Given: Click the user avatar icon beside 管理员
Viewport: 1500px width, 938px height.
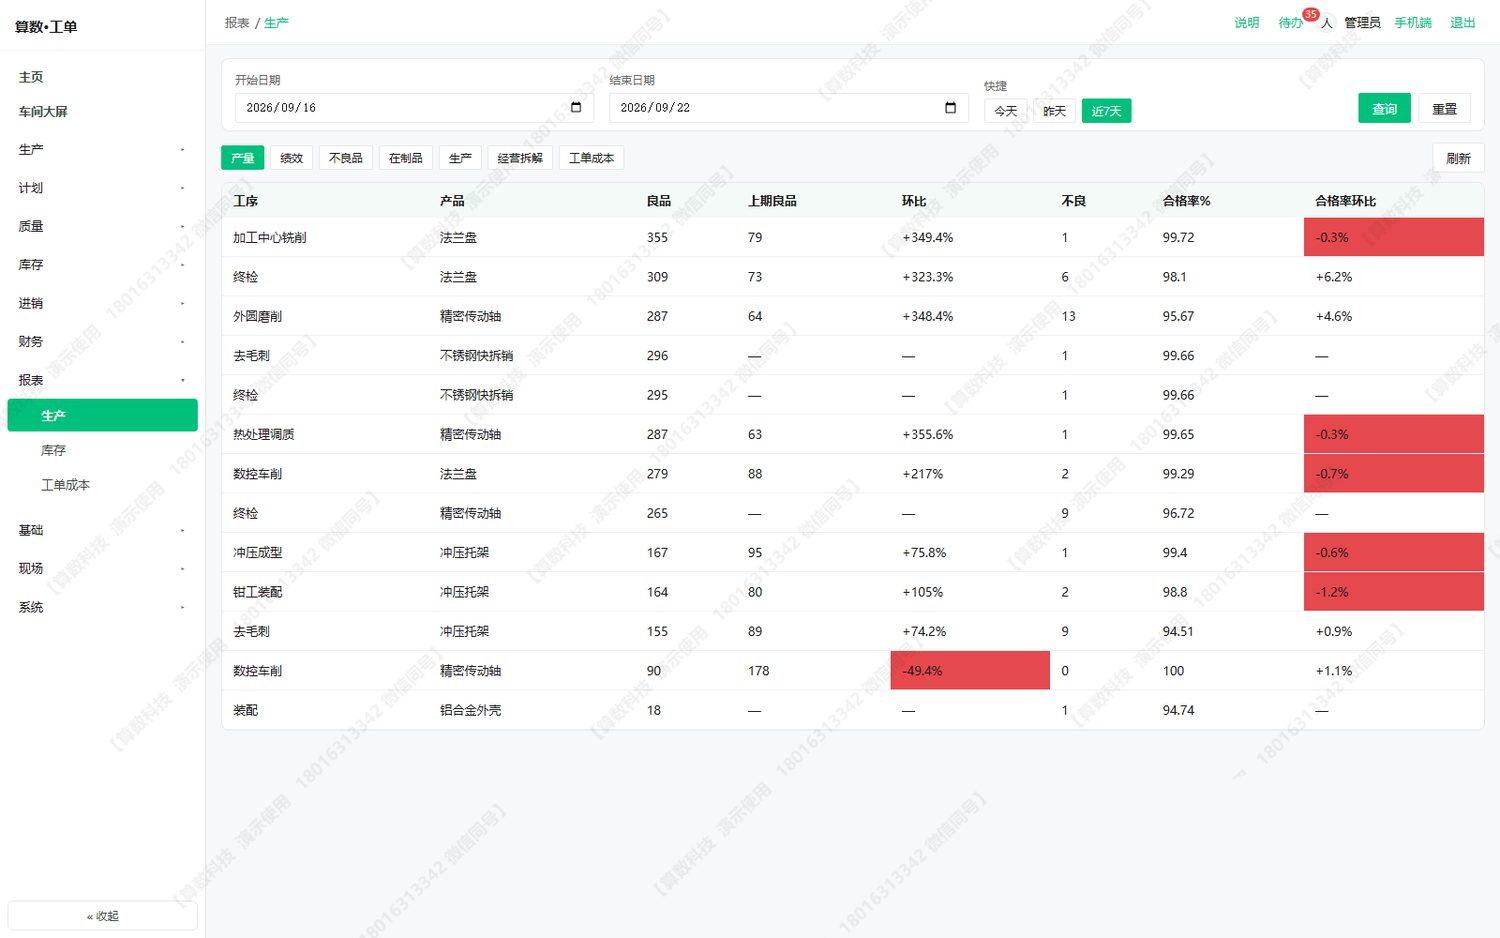Looking at the screenshot, I should coord(1327,23).
